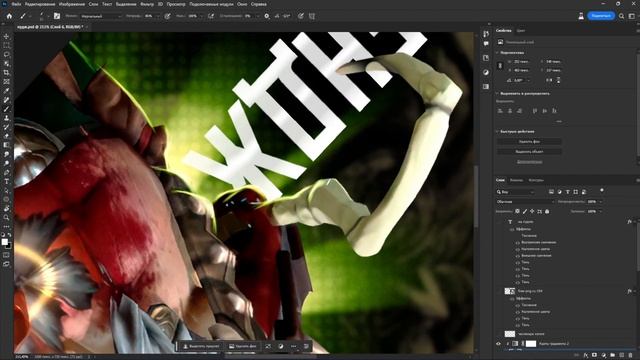The image size is (640, 360).
Task: Switch to the Каналы tab
Action: point(516,180)
